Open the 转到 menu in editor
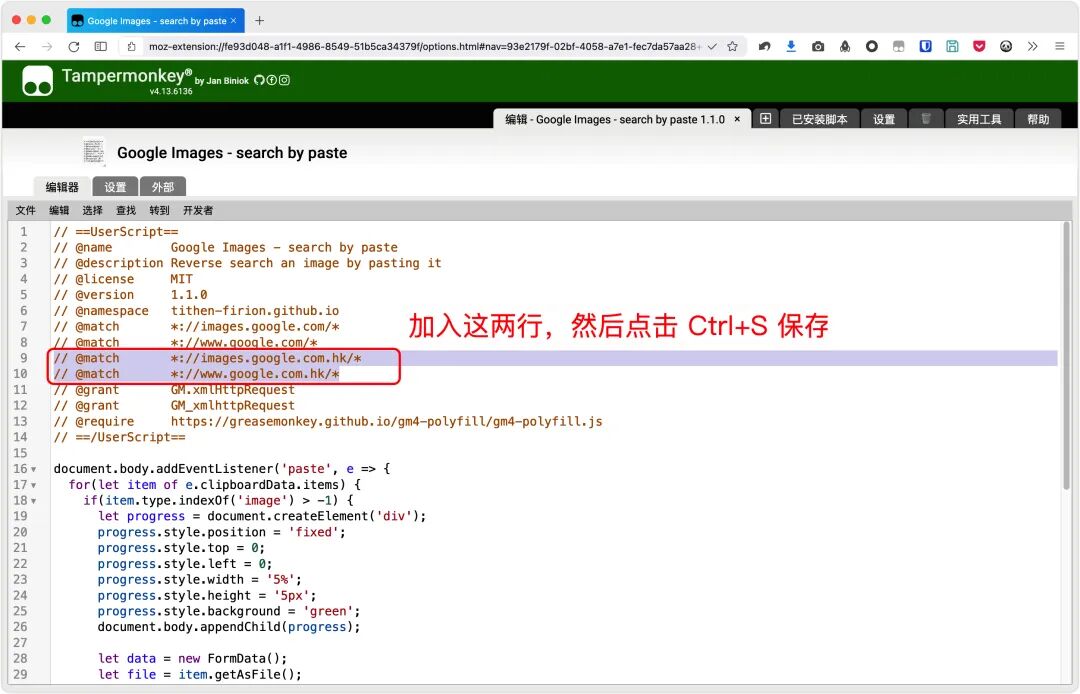The height and width of the screenshot is (694, 1080). click(x=159, y=211)
